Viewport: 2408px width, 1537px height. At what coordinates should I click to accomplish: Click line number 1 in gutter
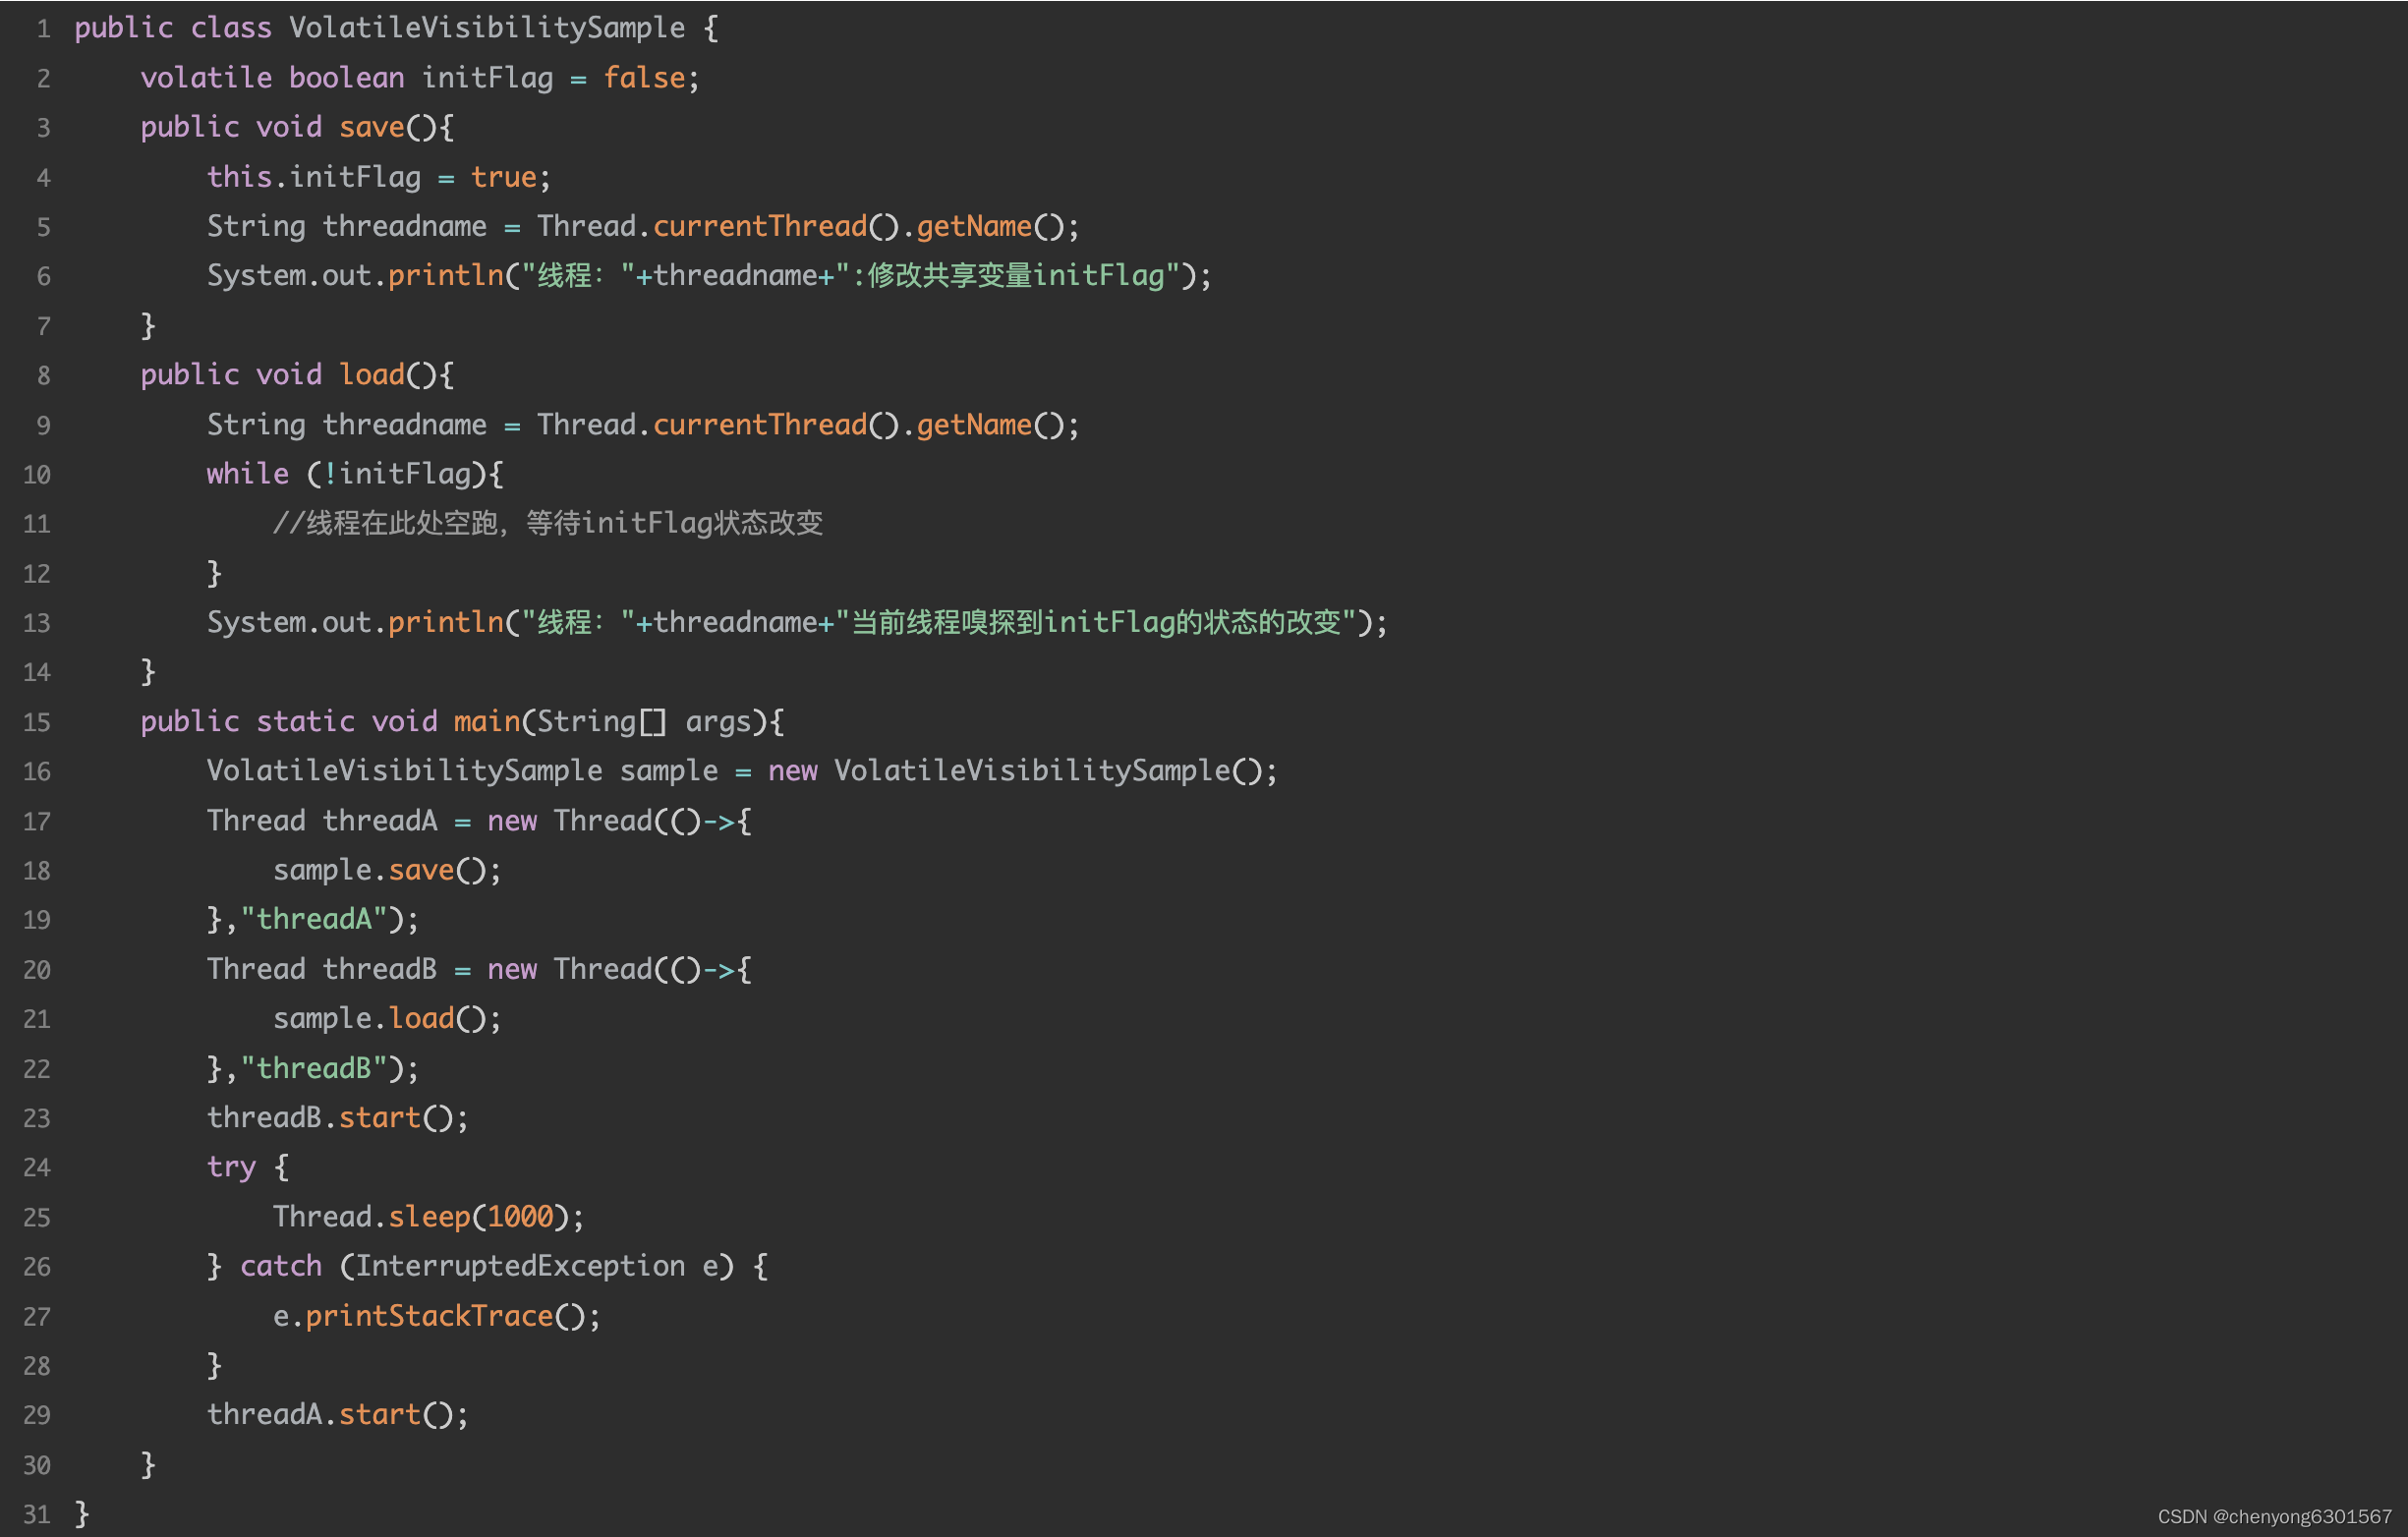coord(43,29)
